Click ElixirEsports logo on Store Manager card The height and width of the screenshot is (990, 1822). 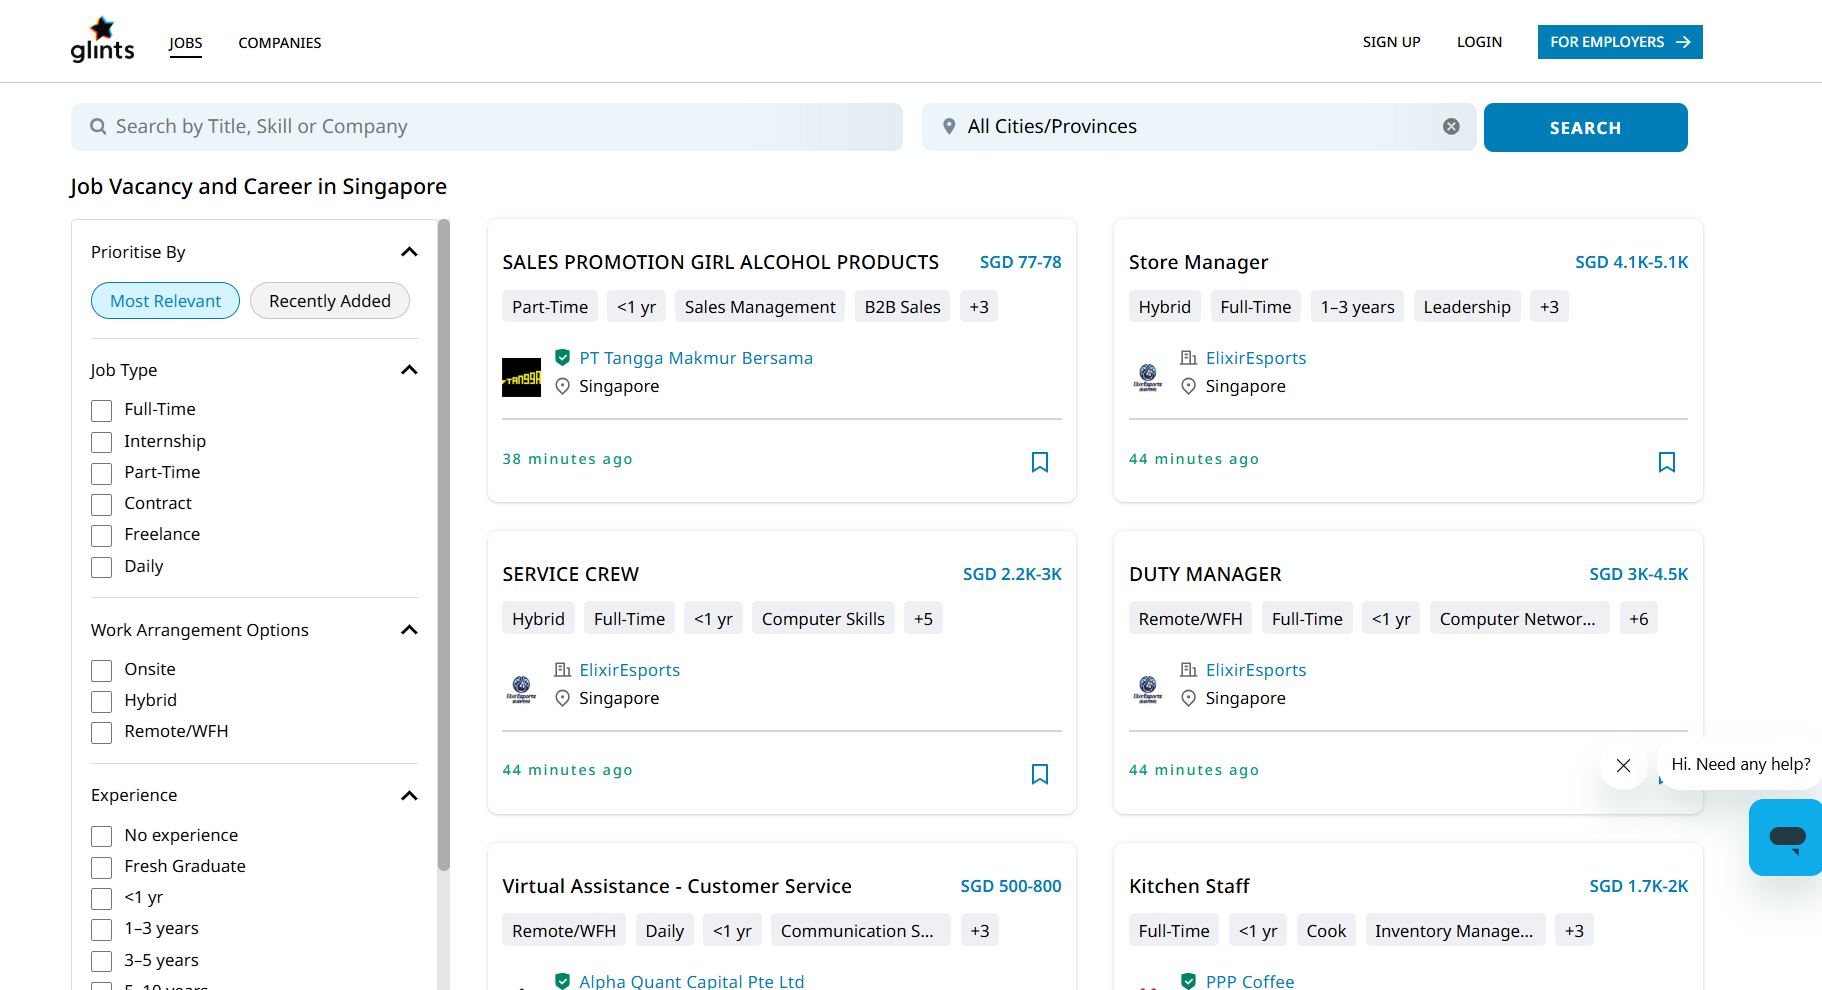tap(1148, 377)
